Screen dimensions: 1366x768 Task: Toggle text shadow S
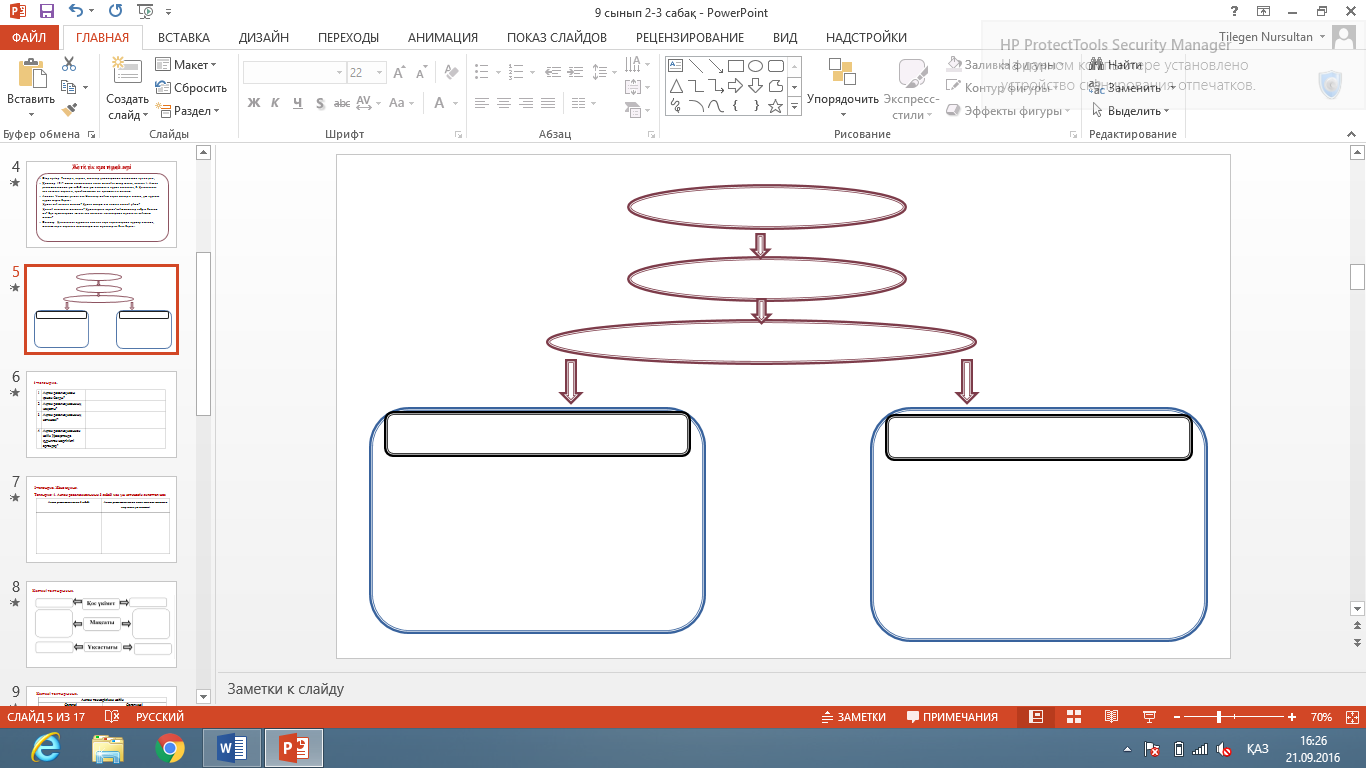click(320, 103)
